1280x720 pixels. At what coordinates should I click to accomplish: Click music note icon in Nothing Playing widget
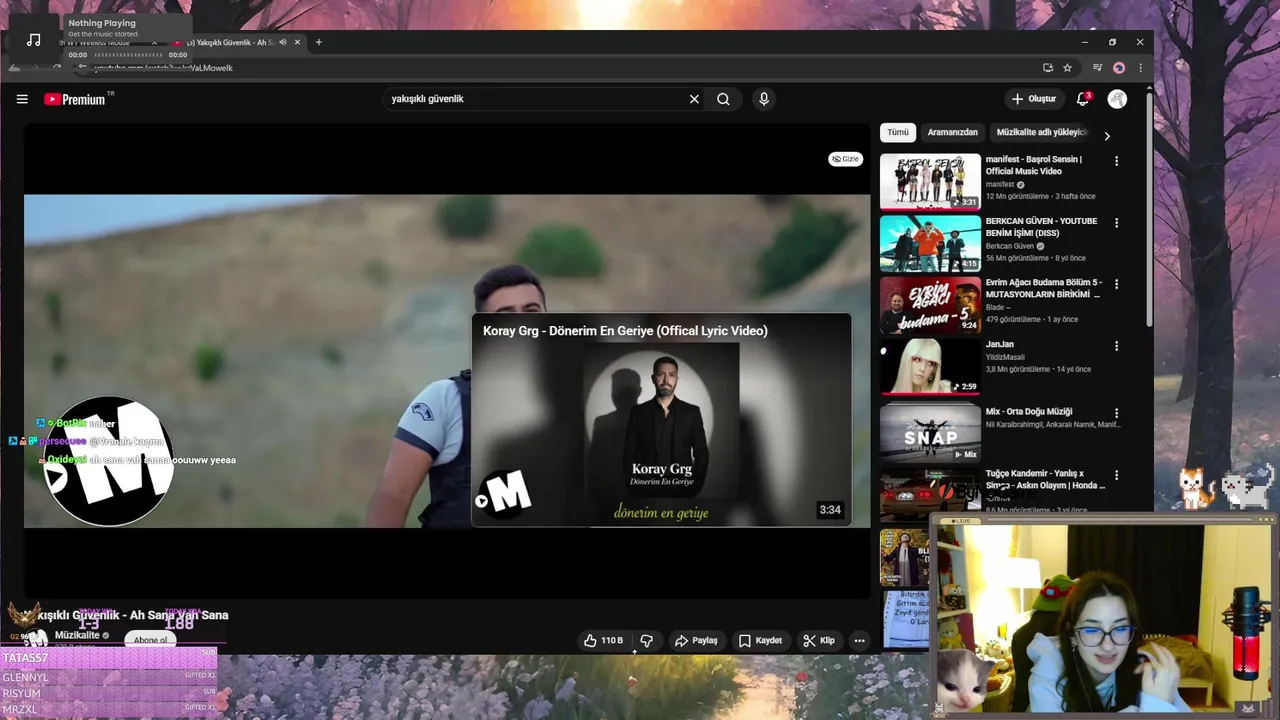click(x=34, y=40)
